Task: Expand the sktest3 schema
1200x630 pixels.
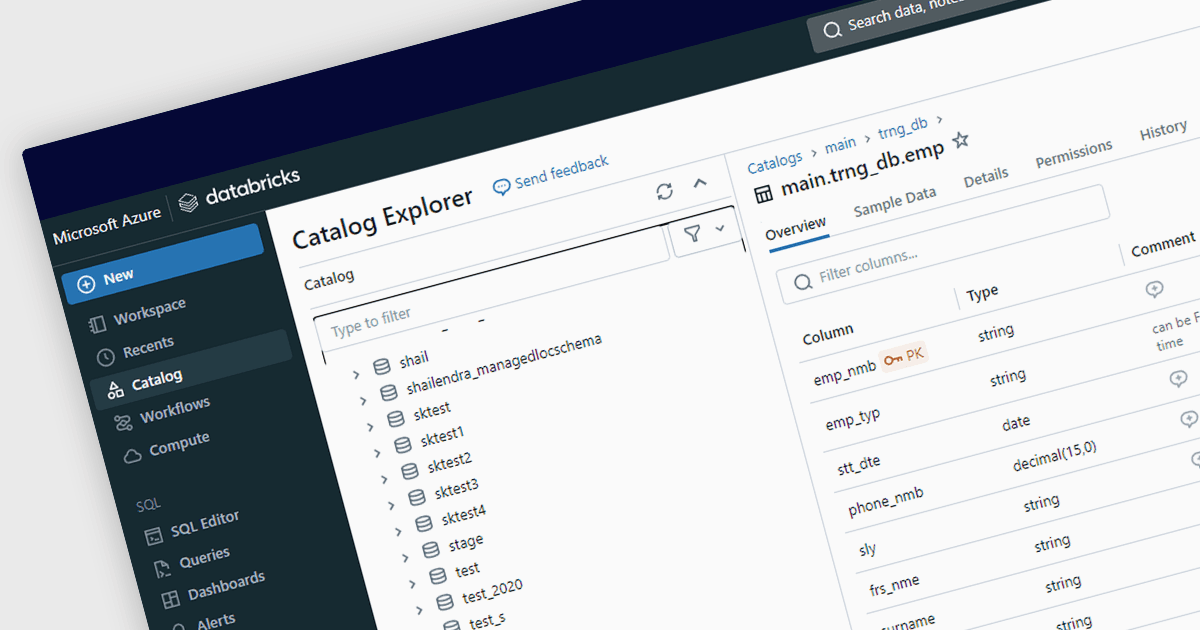Action: (391, 505)
